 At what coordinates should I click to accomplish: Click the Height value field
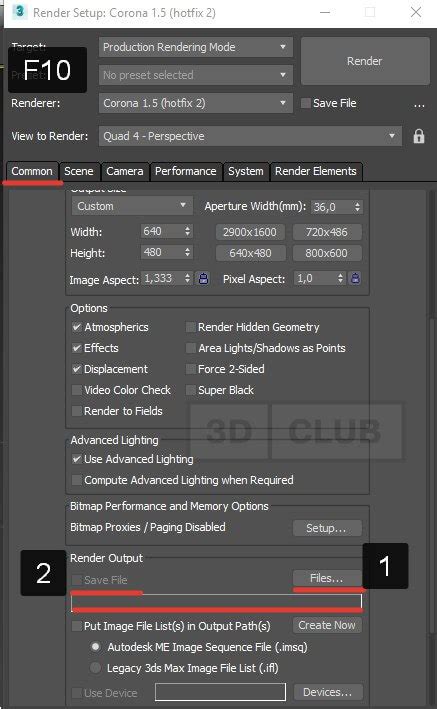click(162, 252)
